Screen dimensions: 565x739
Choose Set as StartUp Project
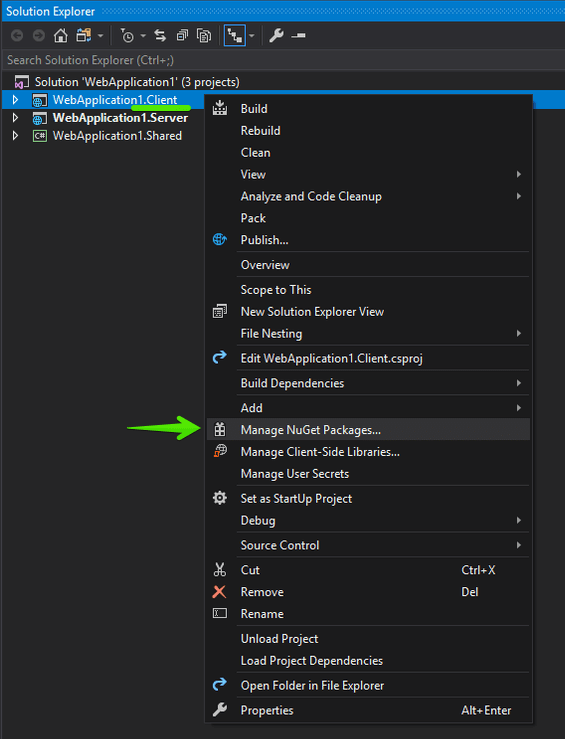click(368, 499)
